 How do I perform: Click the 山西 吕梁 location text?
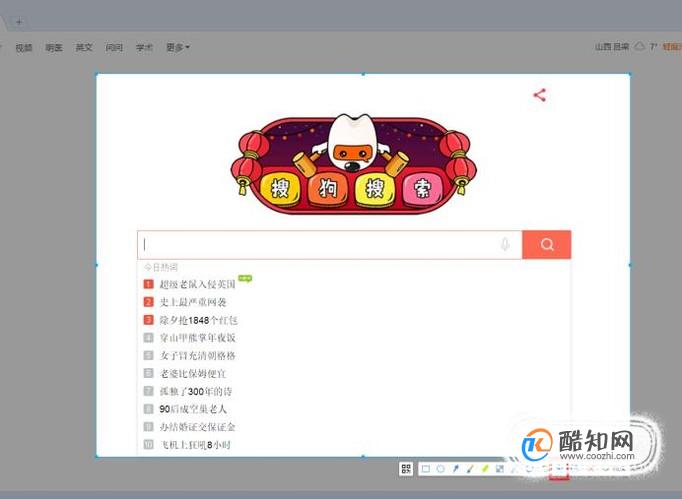pos(612,47)
